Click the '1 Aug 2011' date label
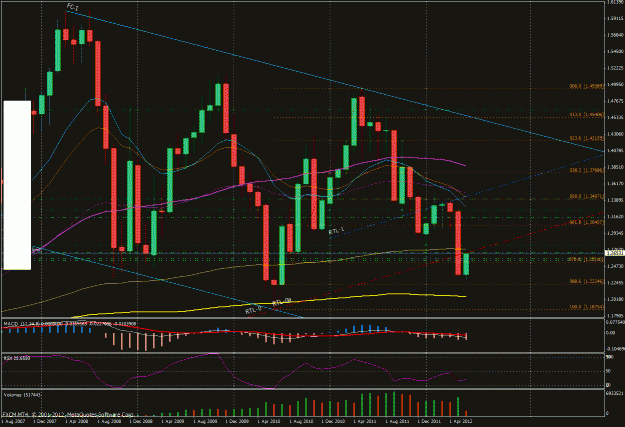 [x=397, y=421]
